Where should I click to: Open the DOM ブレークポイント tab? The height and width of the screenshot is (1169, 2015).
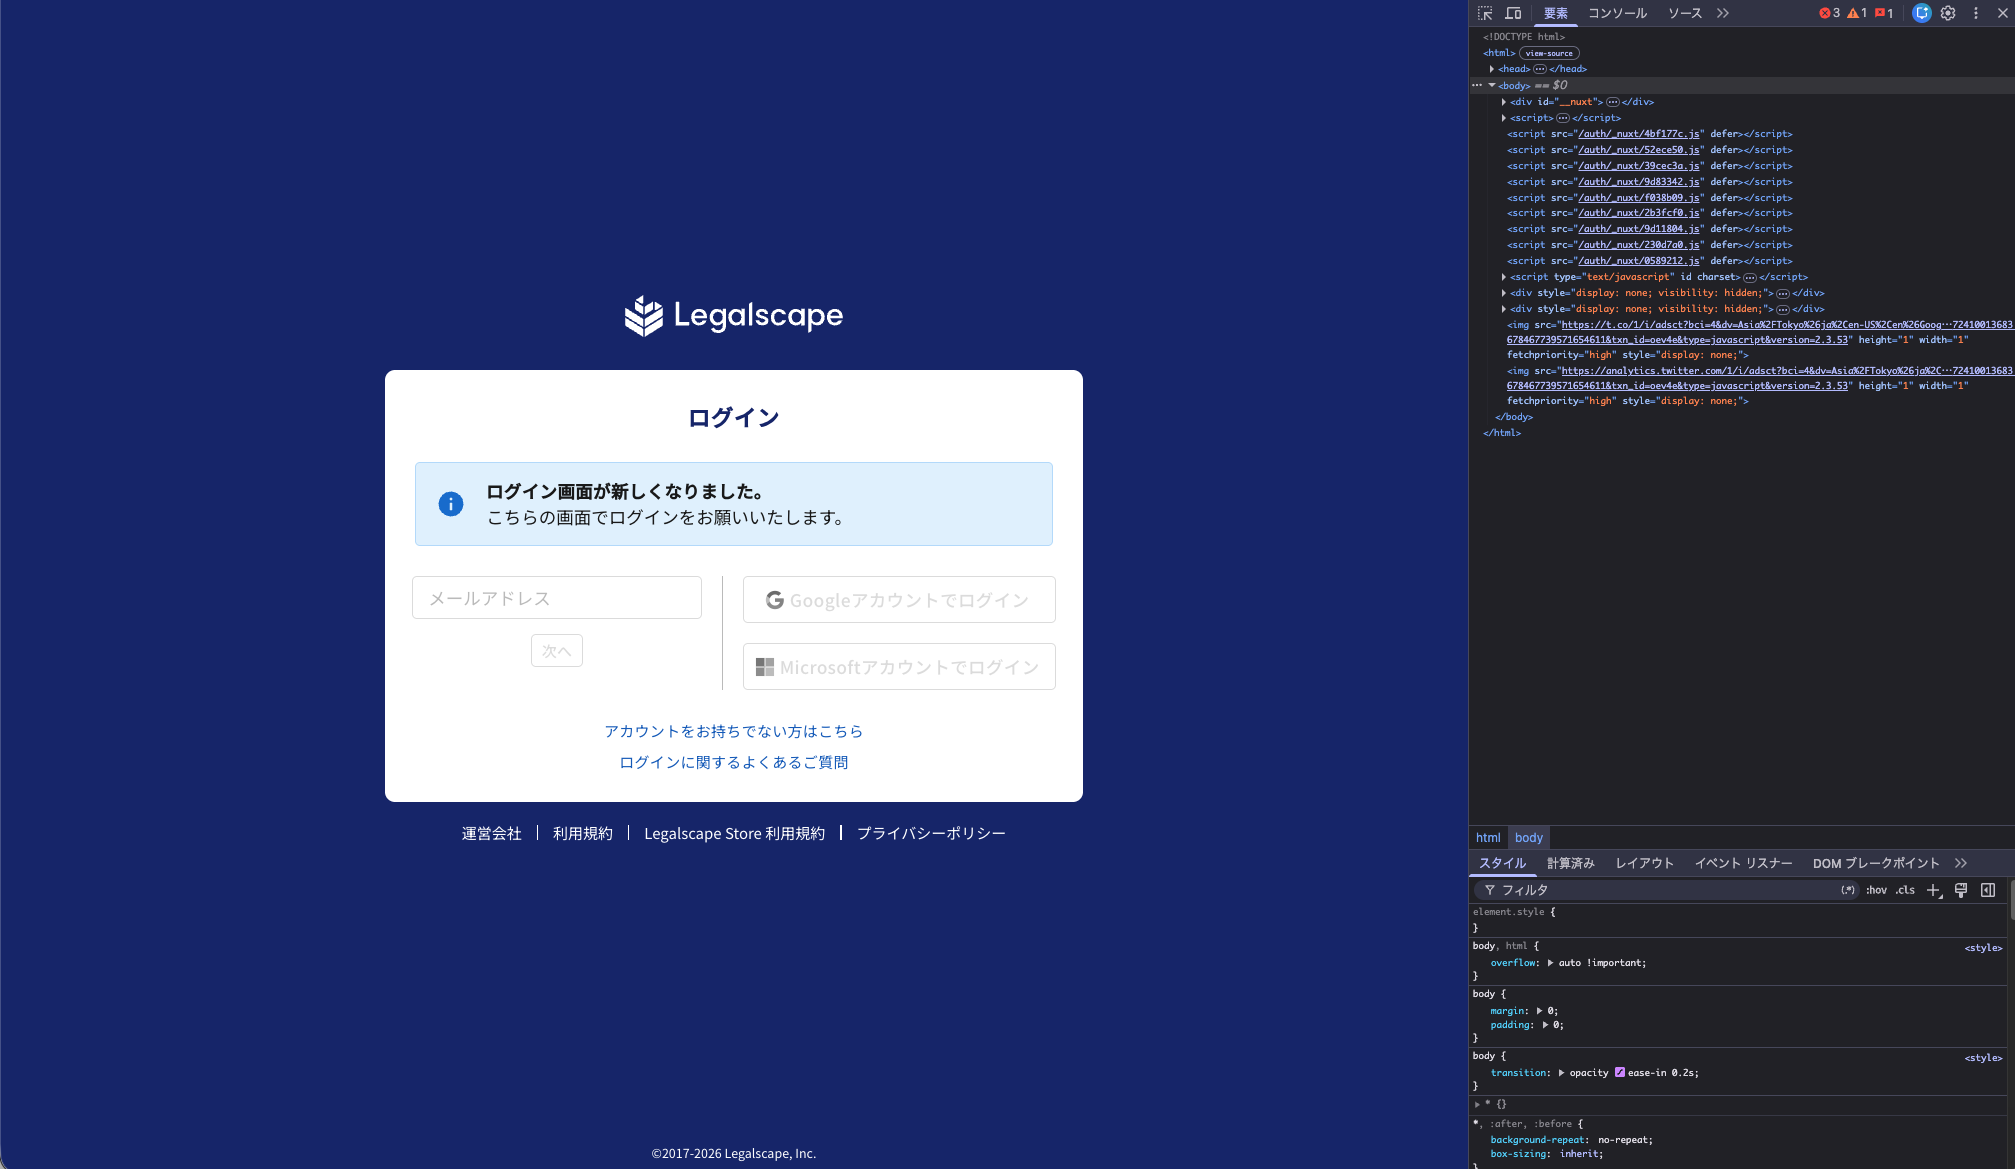coord(1876,863)
